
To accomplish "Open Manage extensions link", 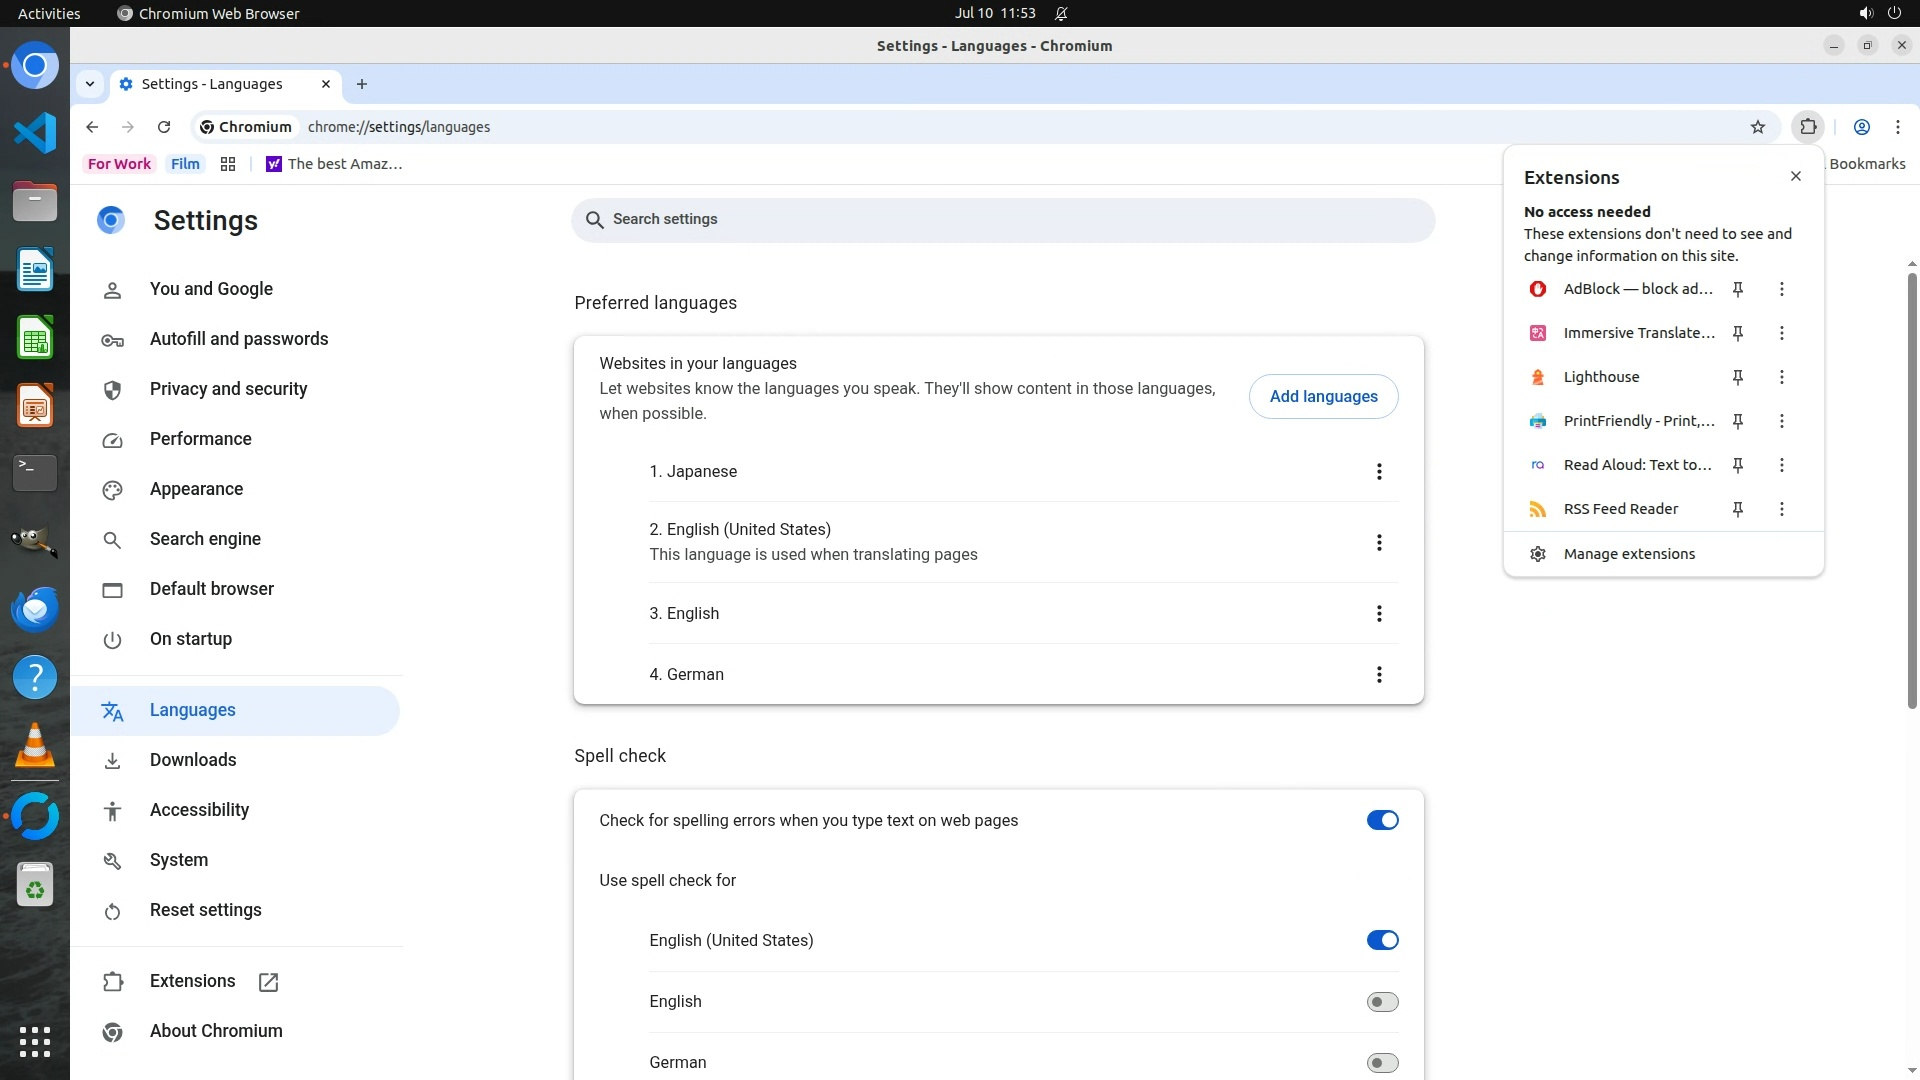I will [x=1629, y=554].
